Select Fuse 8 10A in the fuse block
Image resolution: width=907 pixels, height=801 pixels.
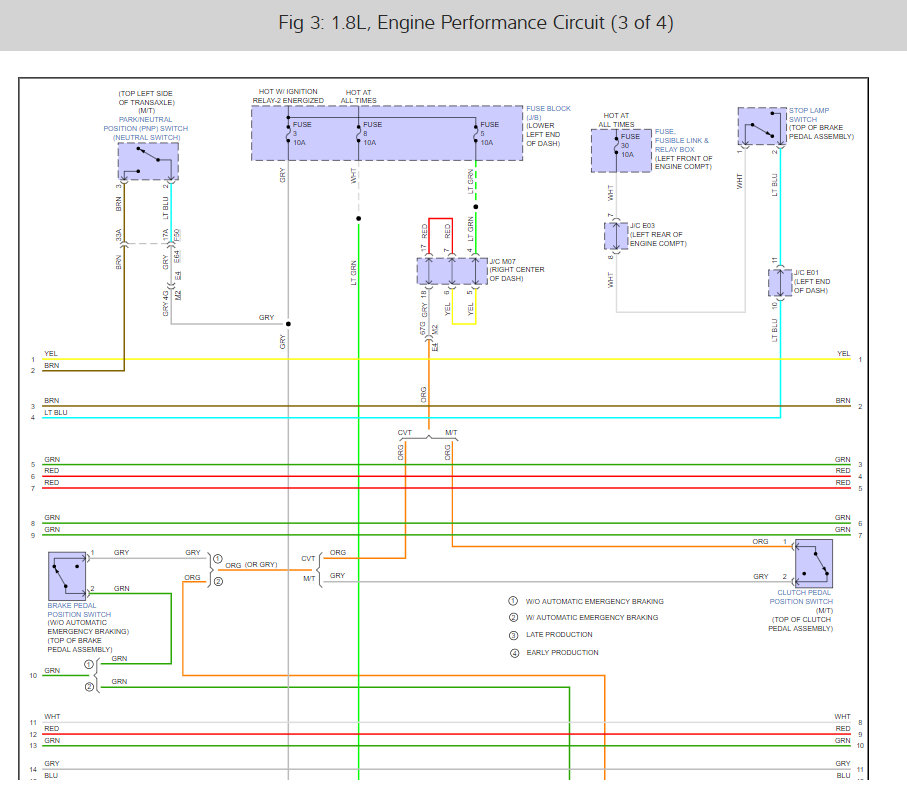369,133
